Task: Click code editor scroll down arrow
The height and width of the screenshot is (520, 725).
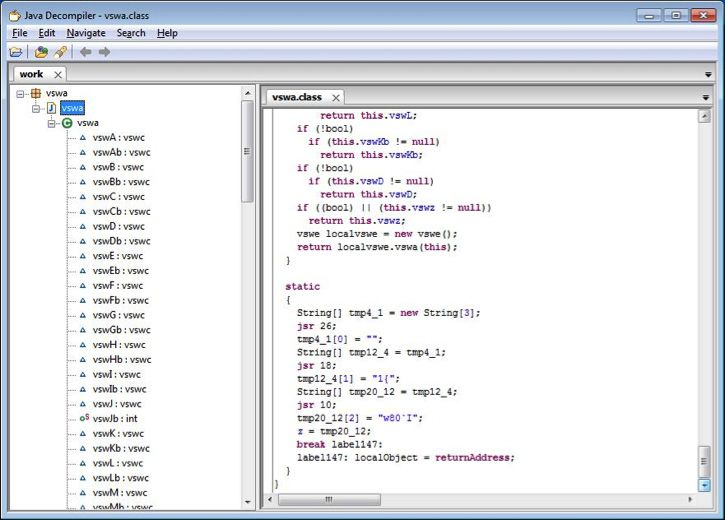Action: pyautogui.click(x=704, y=485)
